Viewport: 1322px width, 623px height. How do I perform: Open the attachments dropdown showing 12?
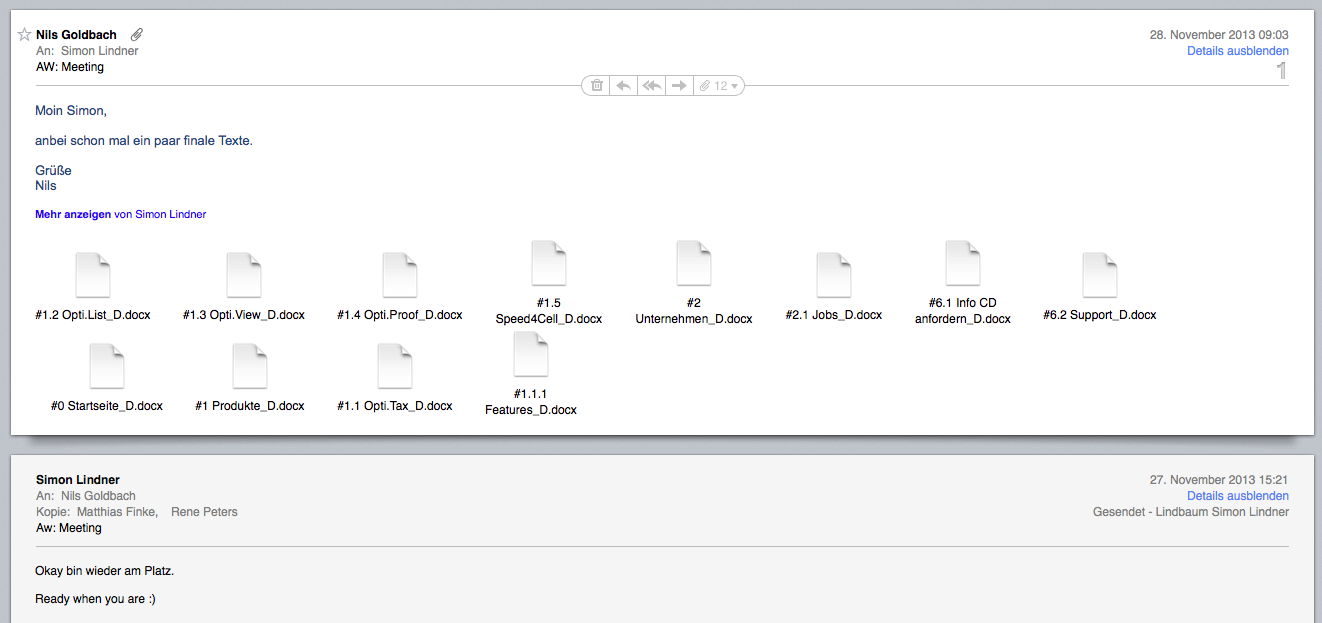click(719, 86)
